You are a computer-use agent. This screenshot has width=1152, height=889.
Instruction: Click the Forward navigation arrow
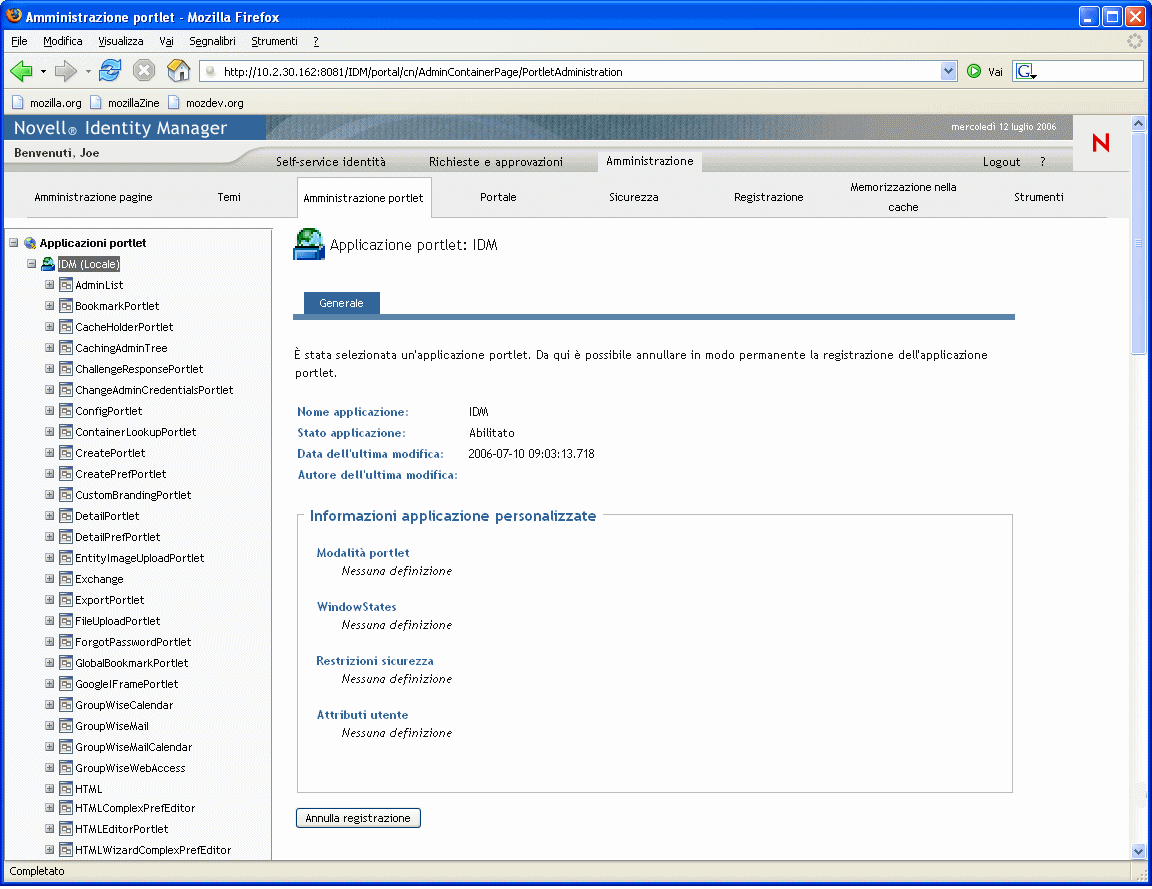pyautogui.click(x=65, y=71)
